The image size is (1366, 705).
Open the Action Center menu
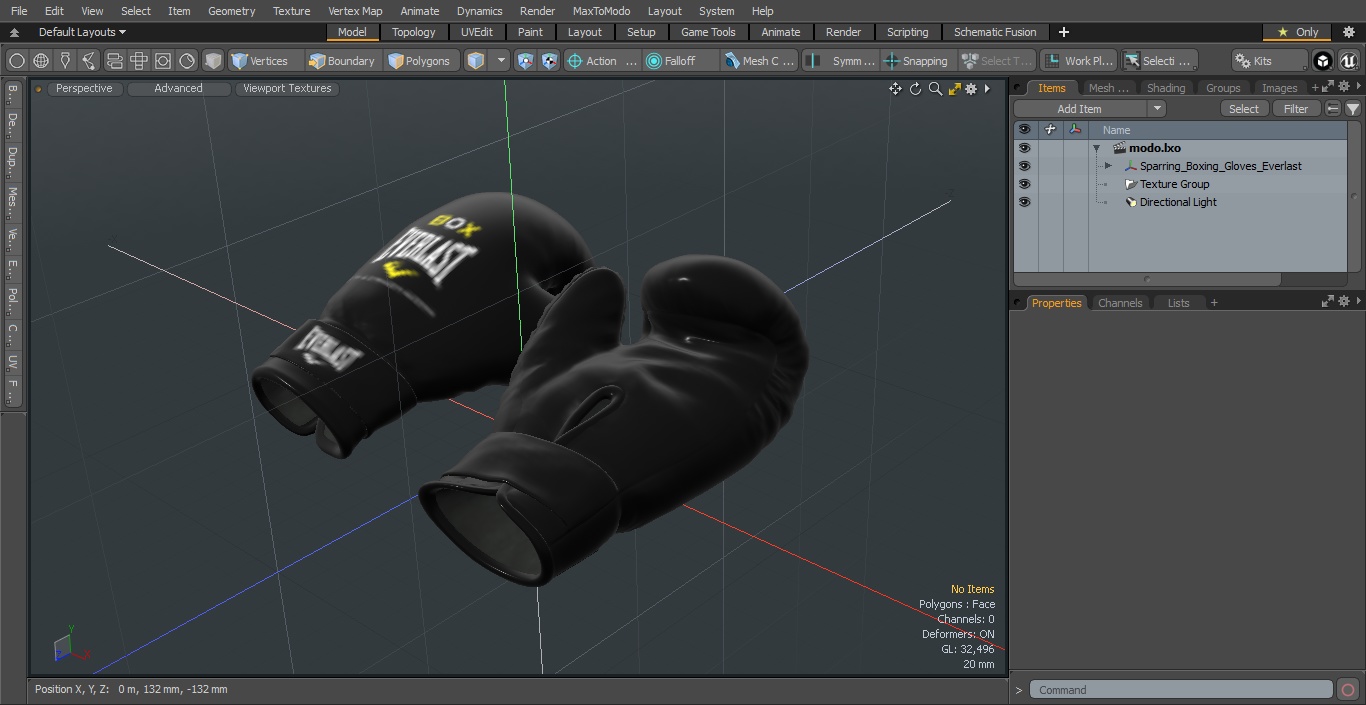pos(602,61)
